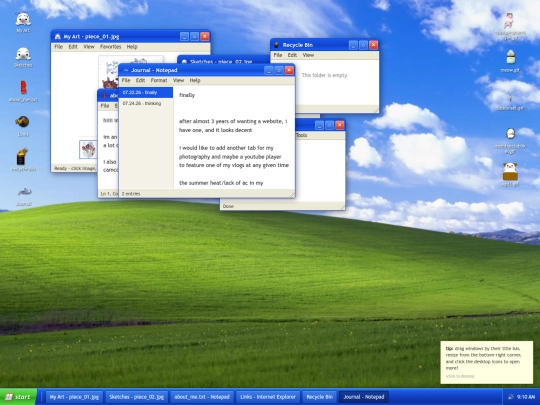The image size is (540, 405).
Task: Click the small artwork thumbnail in My Art
Action: click(x=88, y=149)
